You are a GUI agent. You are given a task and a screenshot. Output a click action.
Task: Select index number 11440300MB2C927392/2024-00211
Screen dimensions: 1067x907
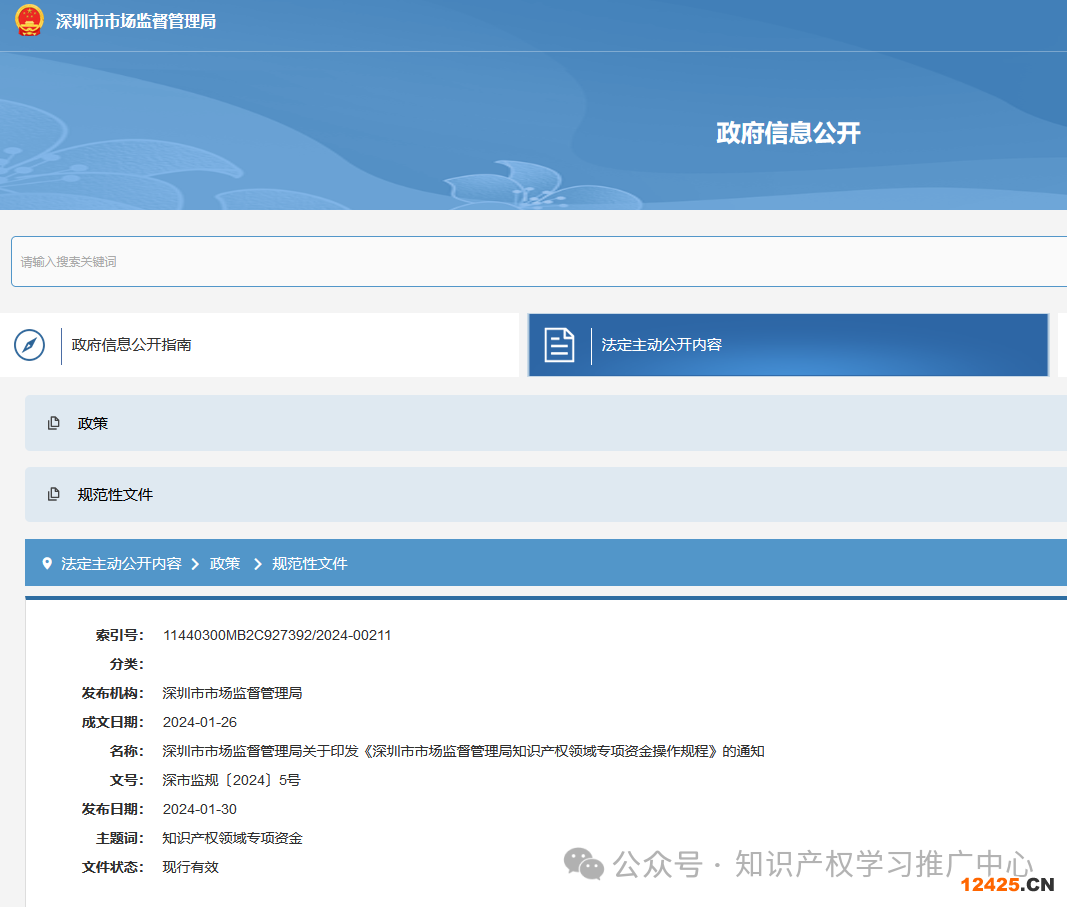point(277,635)
